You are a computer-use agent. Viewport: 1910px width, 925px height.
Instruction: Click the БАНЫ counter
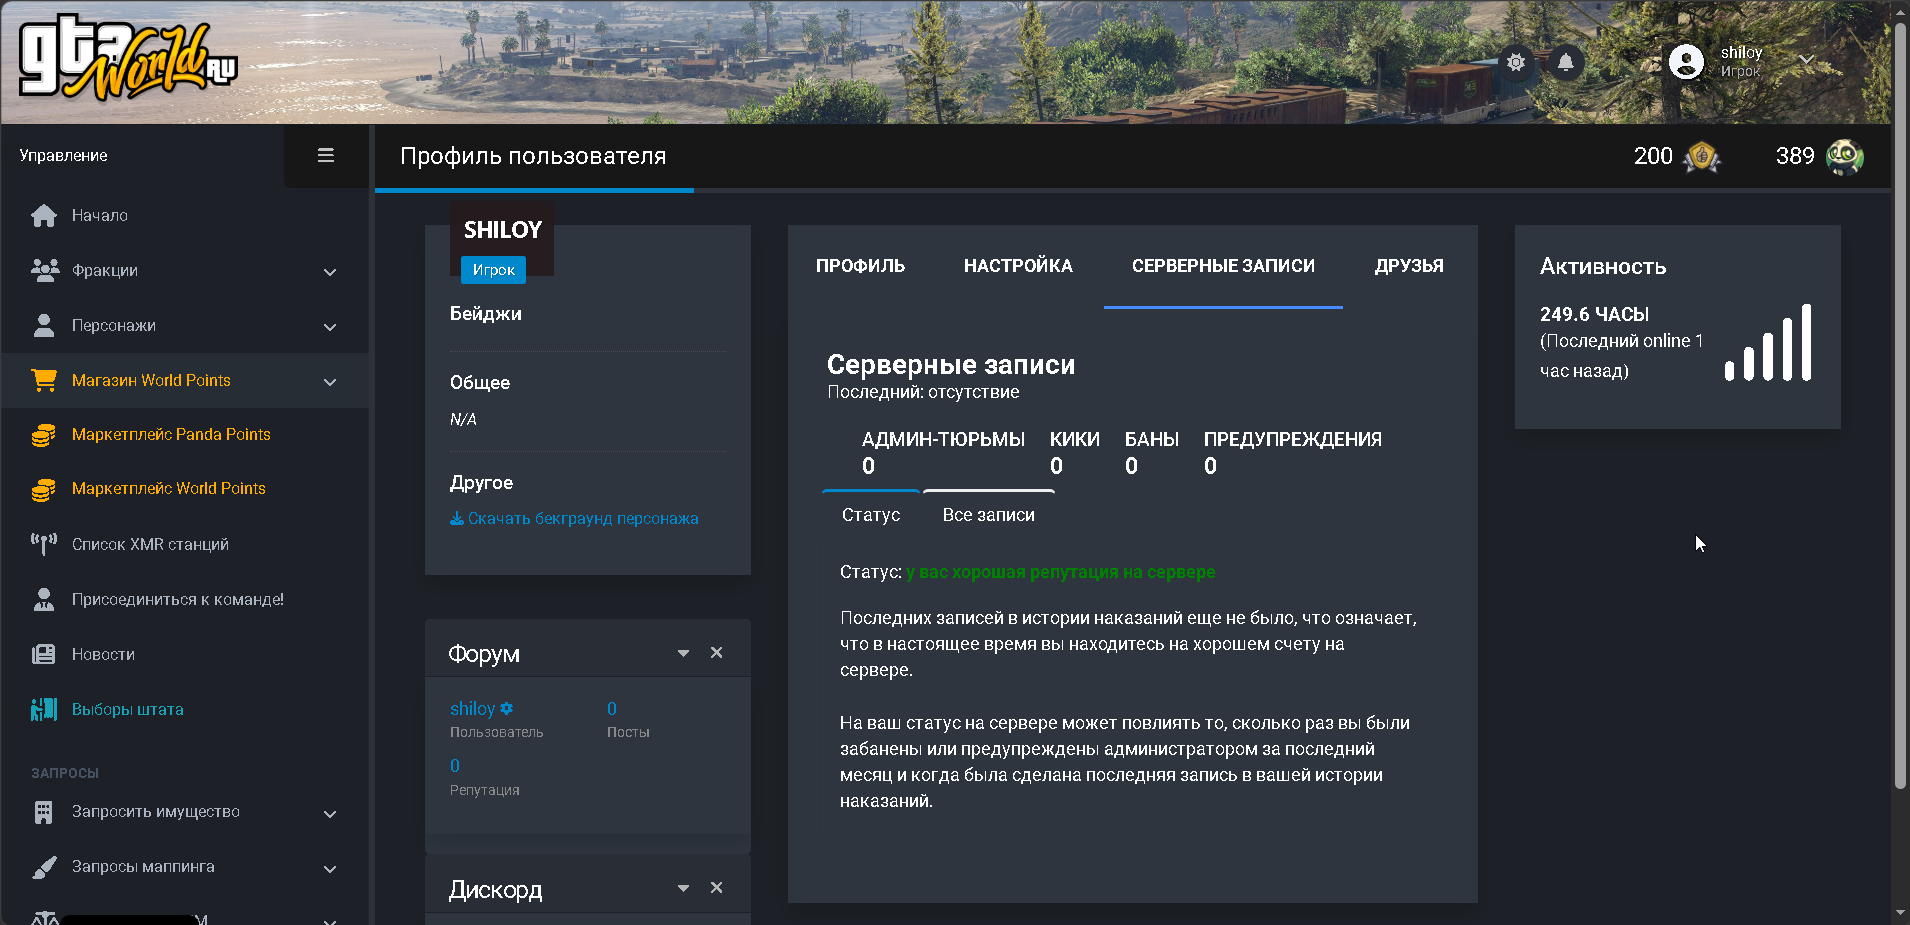pos(1151,452)
